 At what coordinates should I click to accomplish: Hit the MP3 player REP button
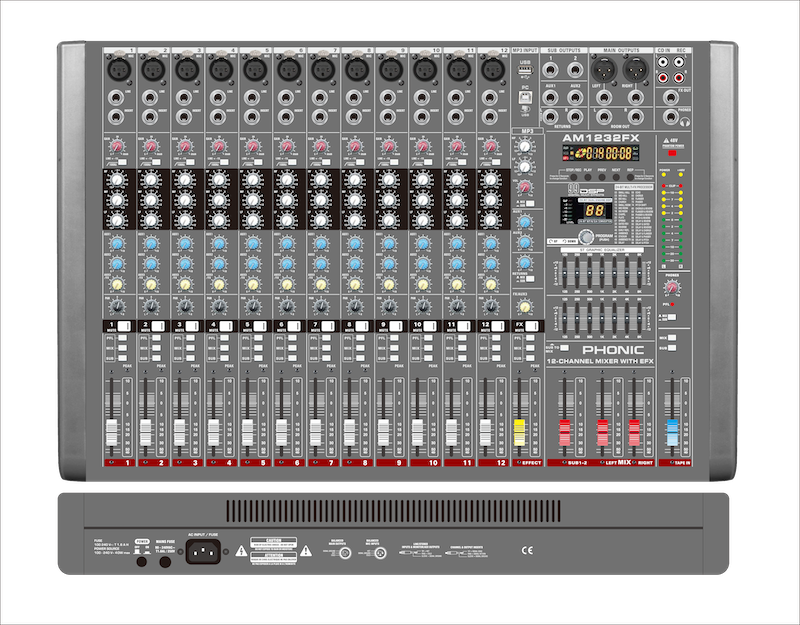coord(630,177)
